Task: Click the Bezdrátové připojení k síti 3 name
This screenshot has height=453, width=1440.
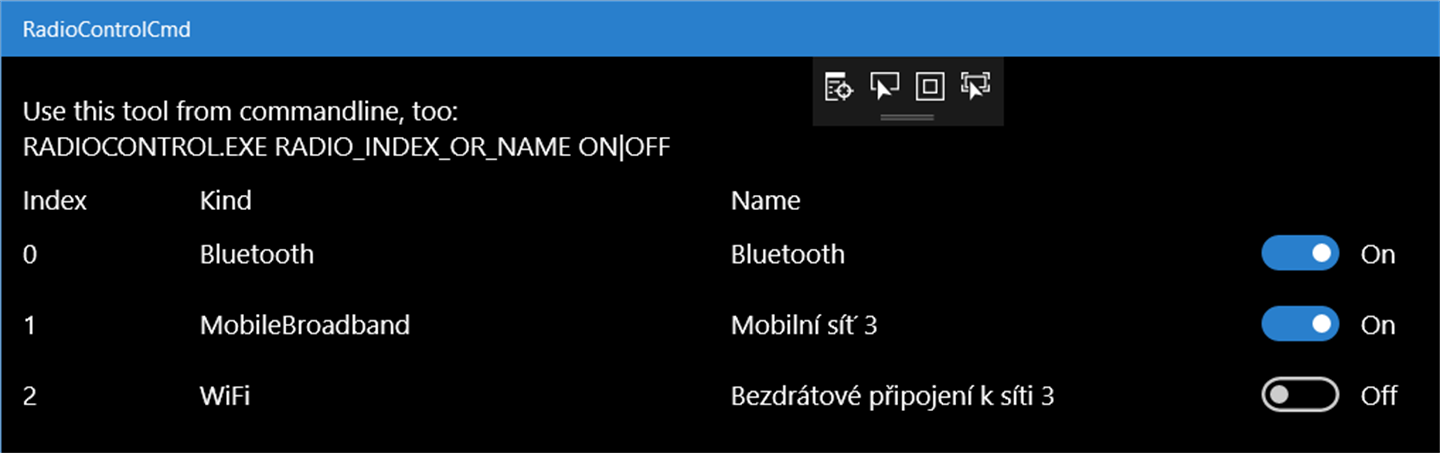Action: 892,396
